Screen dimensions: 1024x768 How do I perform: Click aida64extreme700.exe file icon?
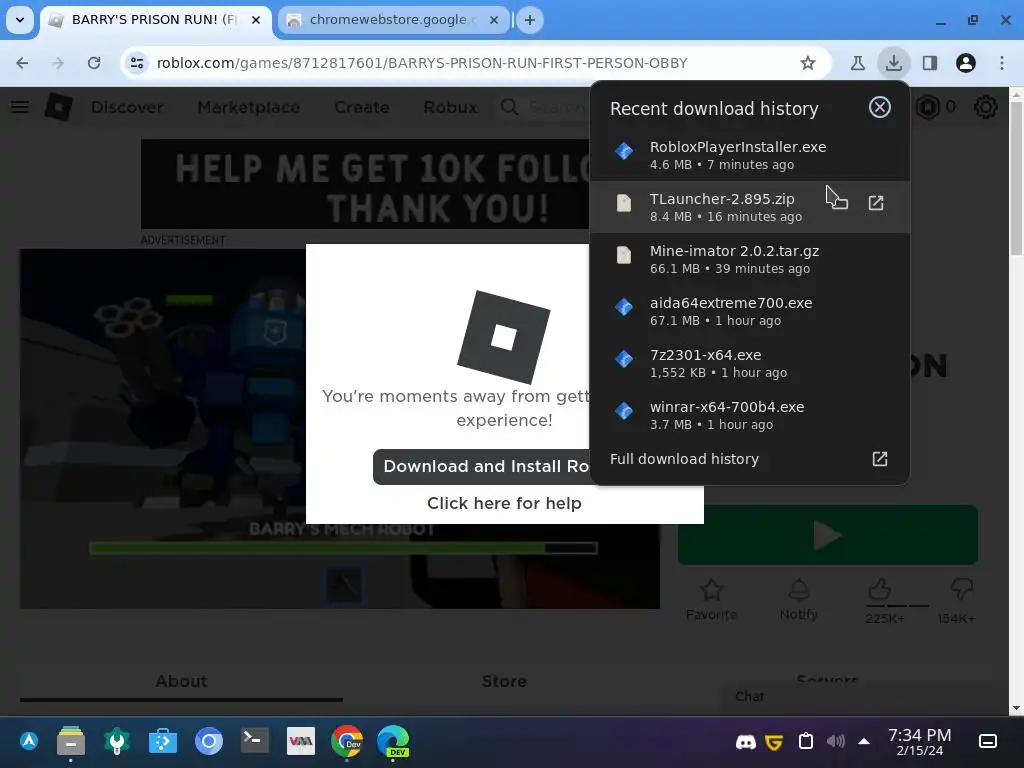[624, 307]
